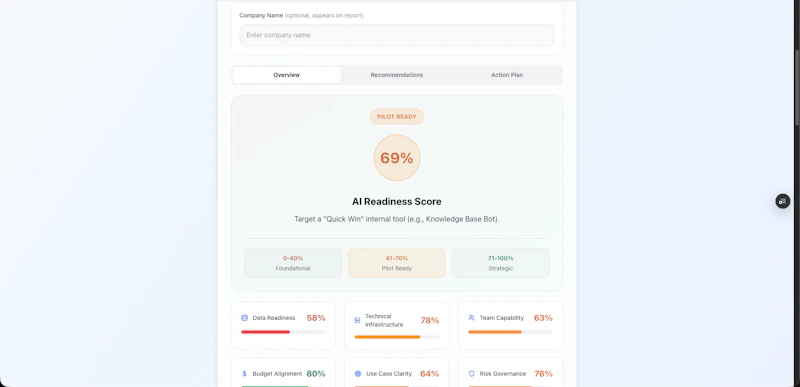This screenshot has height=387, width=800.
Task: Click the 69% score circle
Action: 397,158
